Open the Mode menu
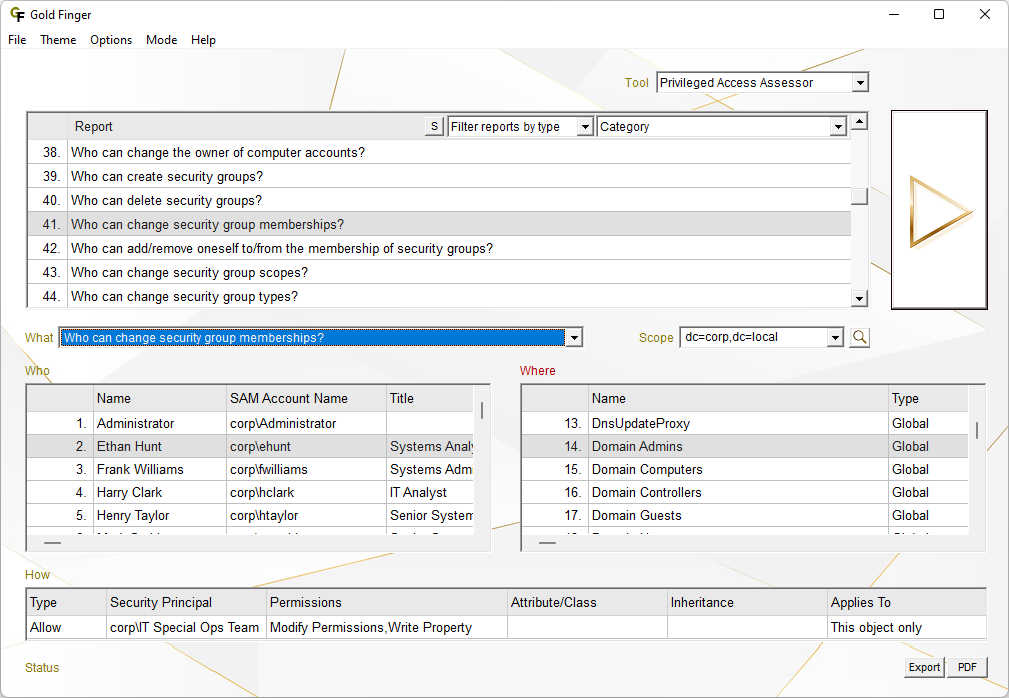The image size is (1009, 698). click(161, 40)
